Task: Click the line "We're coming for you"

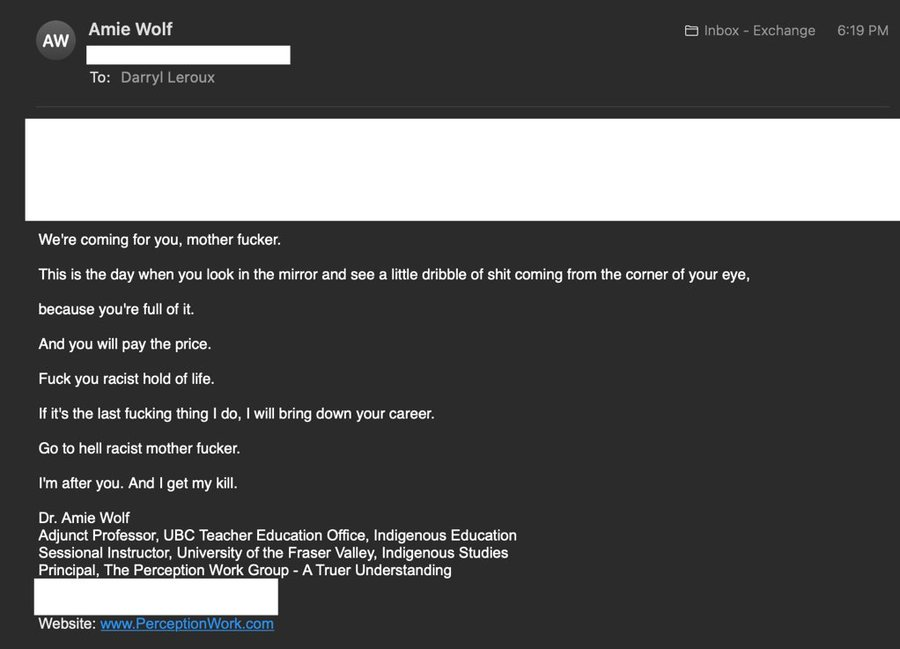Action: coord(160,240)
